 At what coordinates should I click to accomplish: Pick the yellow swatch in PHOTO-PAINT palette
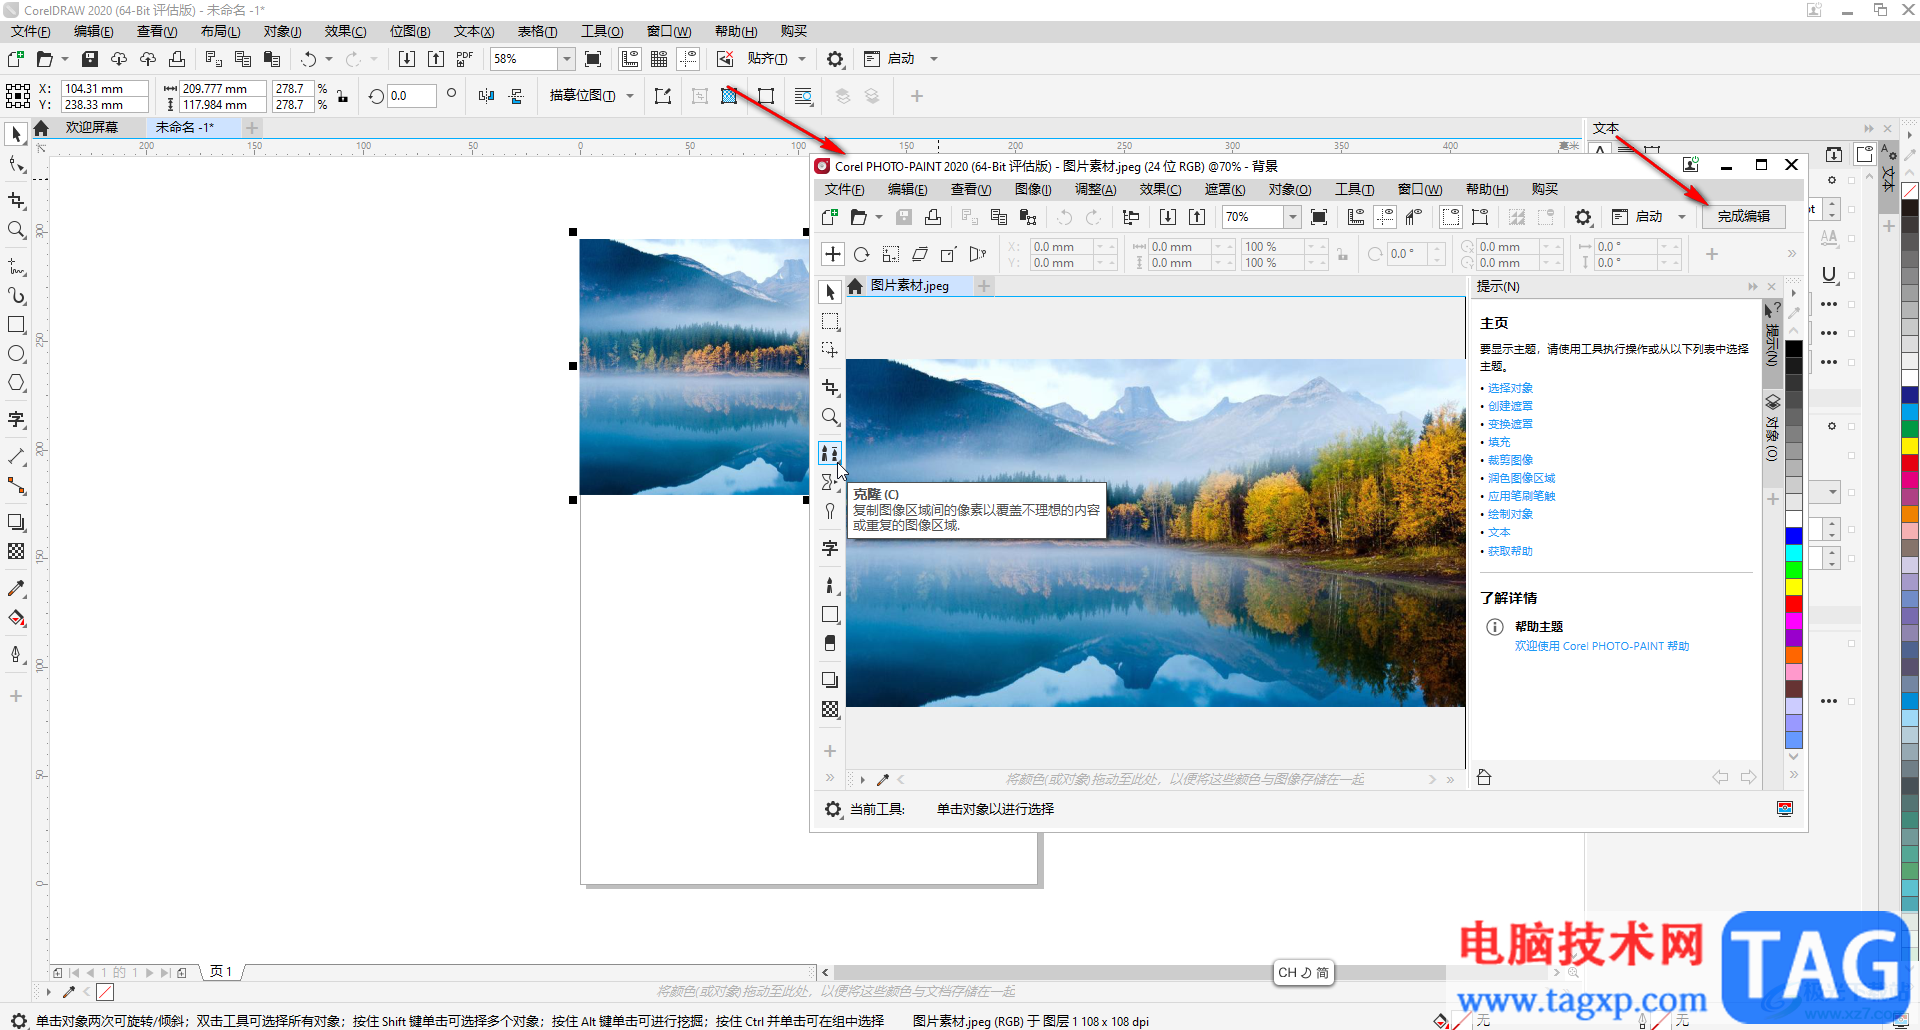coord(1794,586)
